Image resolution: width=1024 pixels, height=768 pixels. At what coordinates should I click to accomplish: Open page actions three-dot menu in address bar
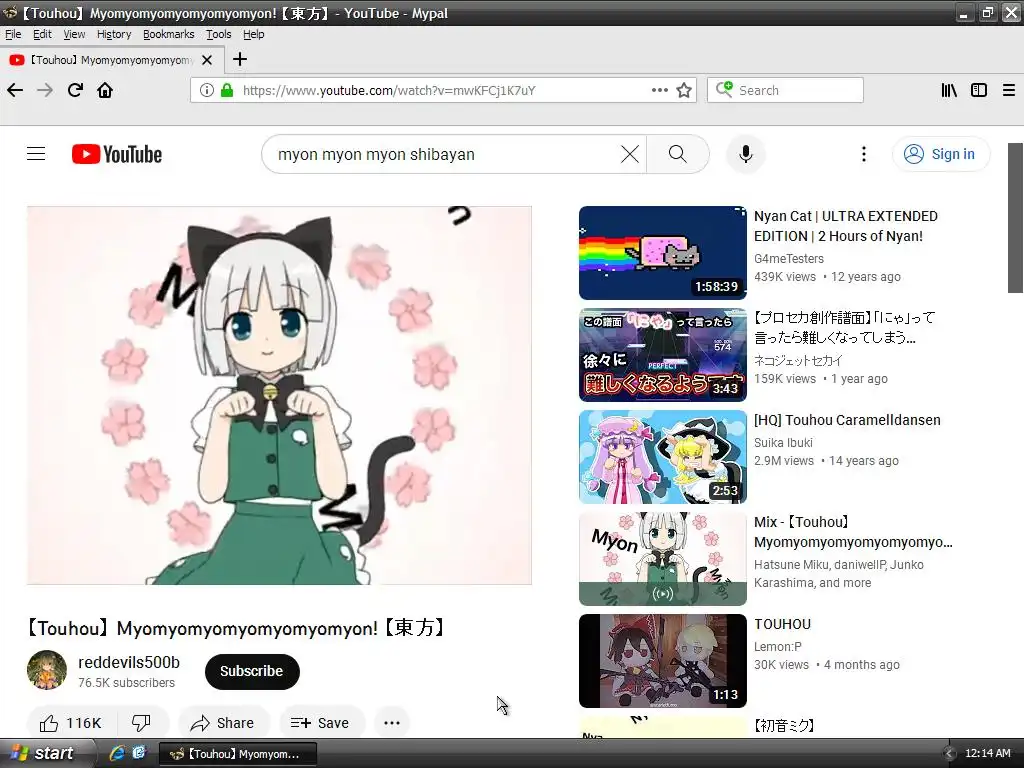click(660, 90)
